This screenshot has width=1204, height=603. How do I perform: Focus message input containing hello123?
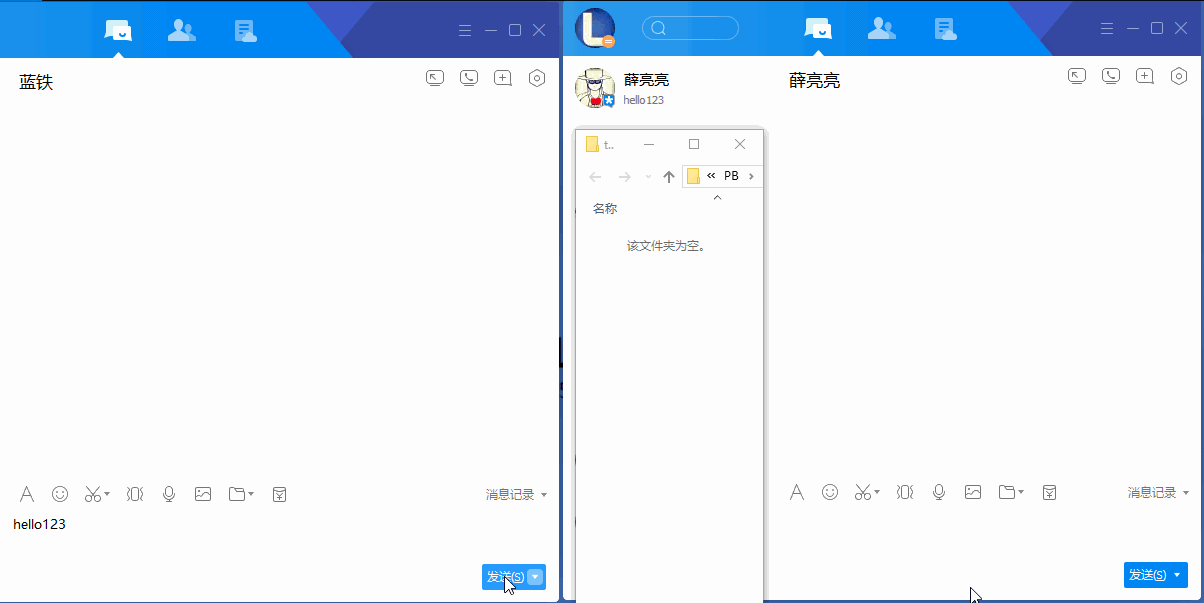tap(280, 535)
